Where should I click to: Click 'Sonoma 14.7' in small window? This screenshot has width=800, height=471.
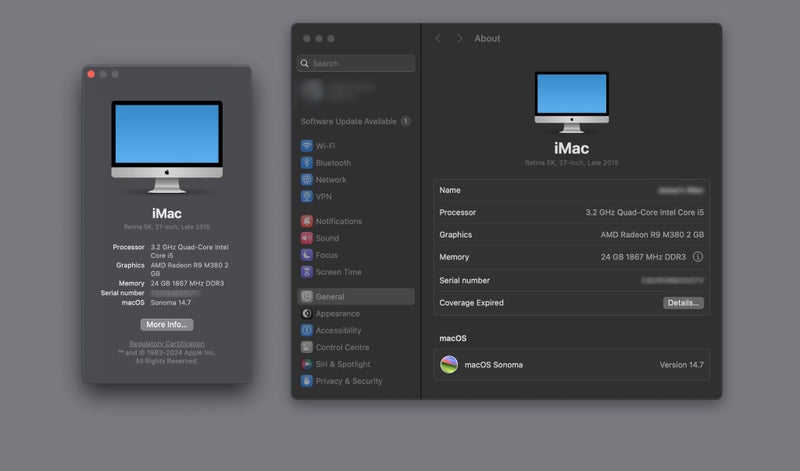(x=170, y=303)
